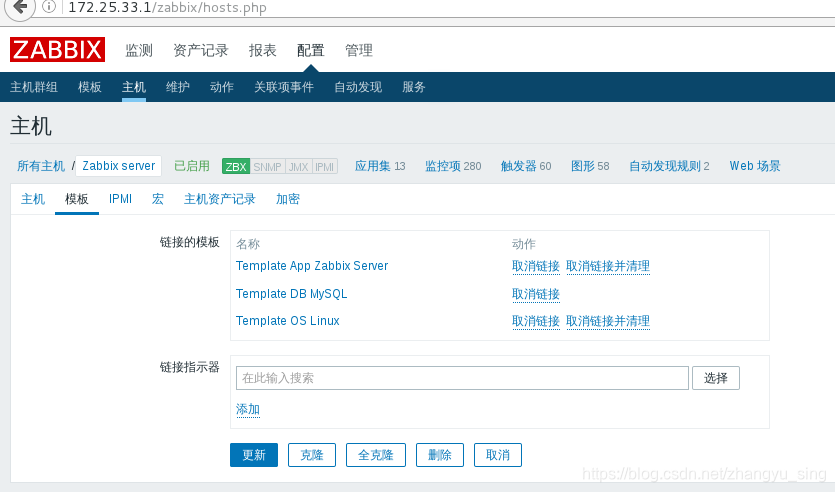835x492 pixels.
Task: Click the 克隆 button
Action: (x=312, y=455)
